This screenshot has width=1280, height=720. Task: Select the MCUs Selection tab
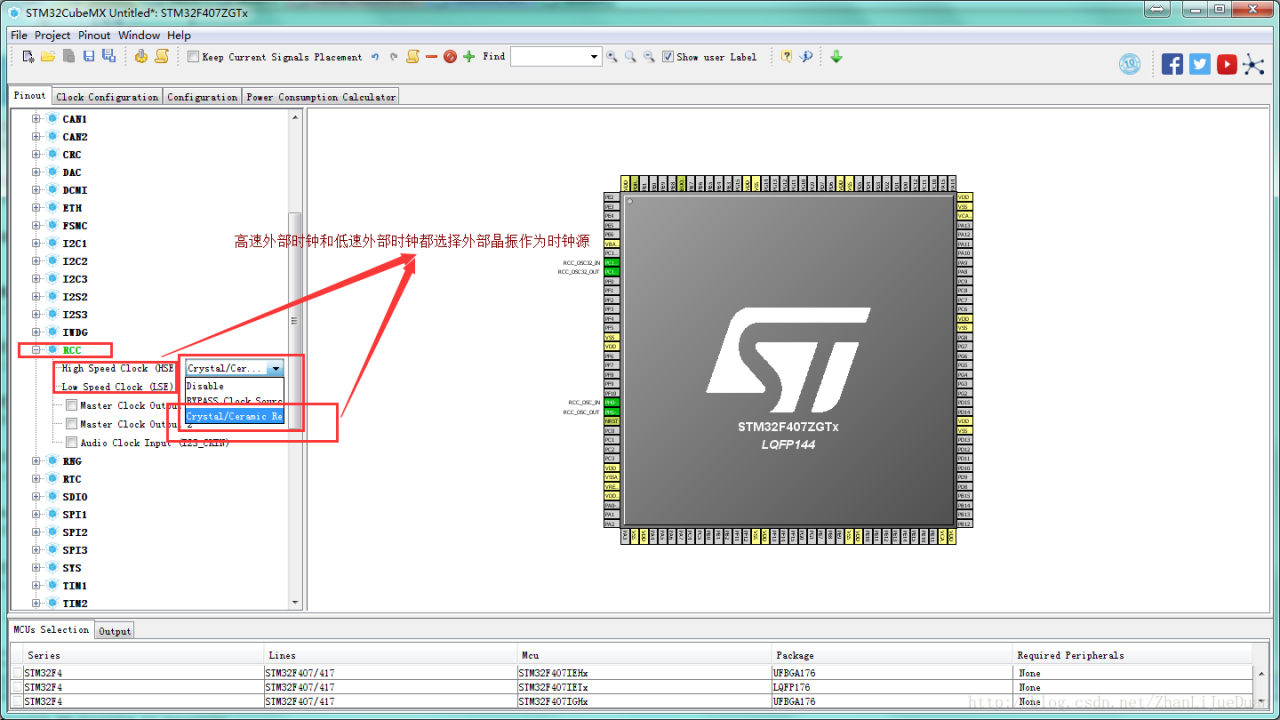[51, 630]
